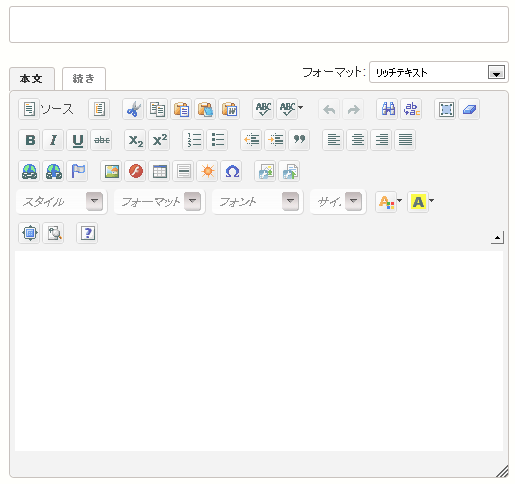Increase indent icon
This screenshot has width=515, height=484.
pyautogui.click(x=275, y=140)
